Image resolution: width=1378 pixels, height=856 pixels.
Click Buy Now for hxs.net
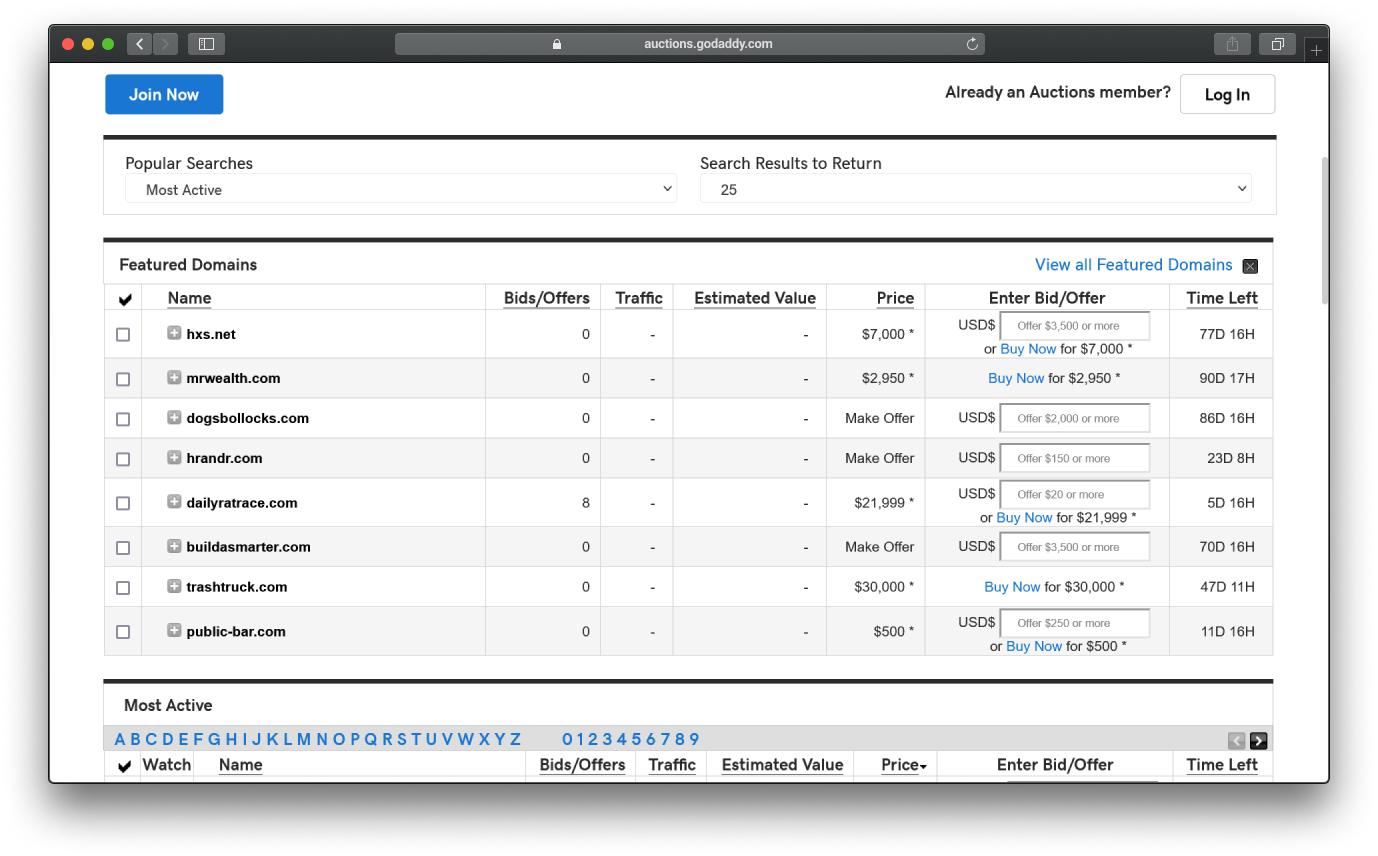pyautogui.click(x=1028, y=349)
